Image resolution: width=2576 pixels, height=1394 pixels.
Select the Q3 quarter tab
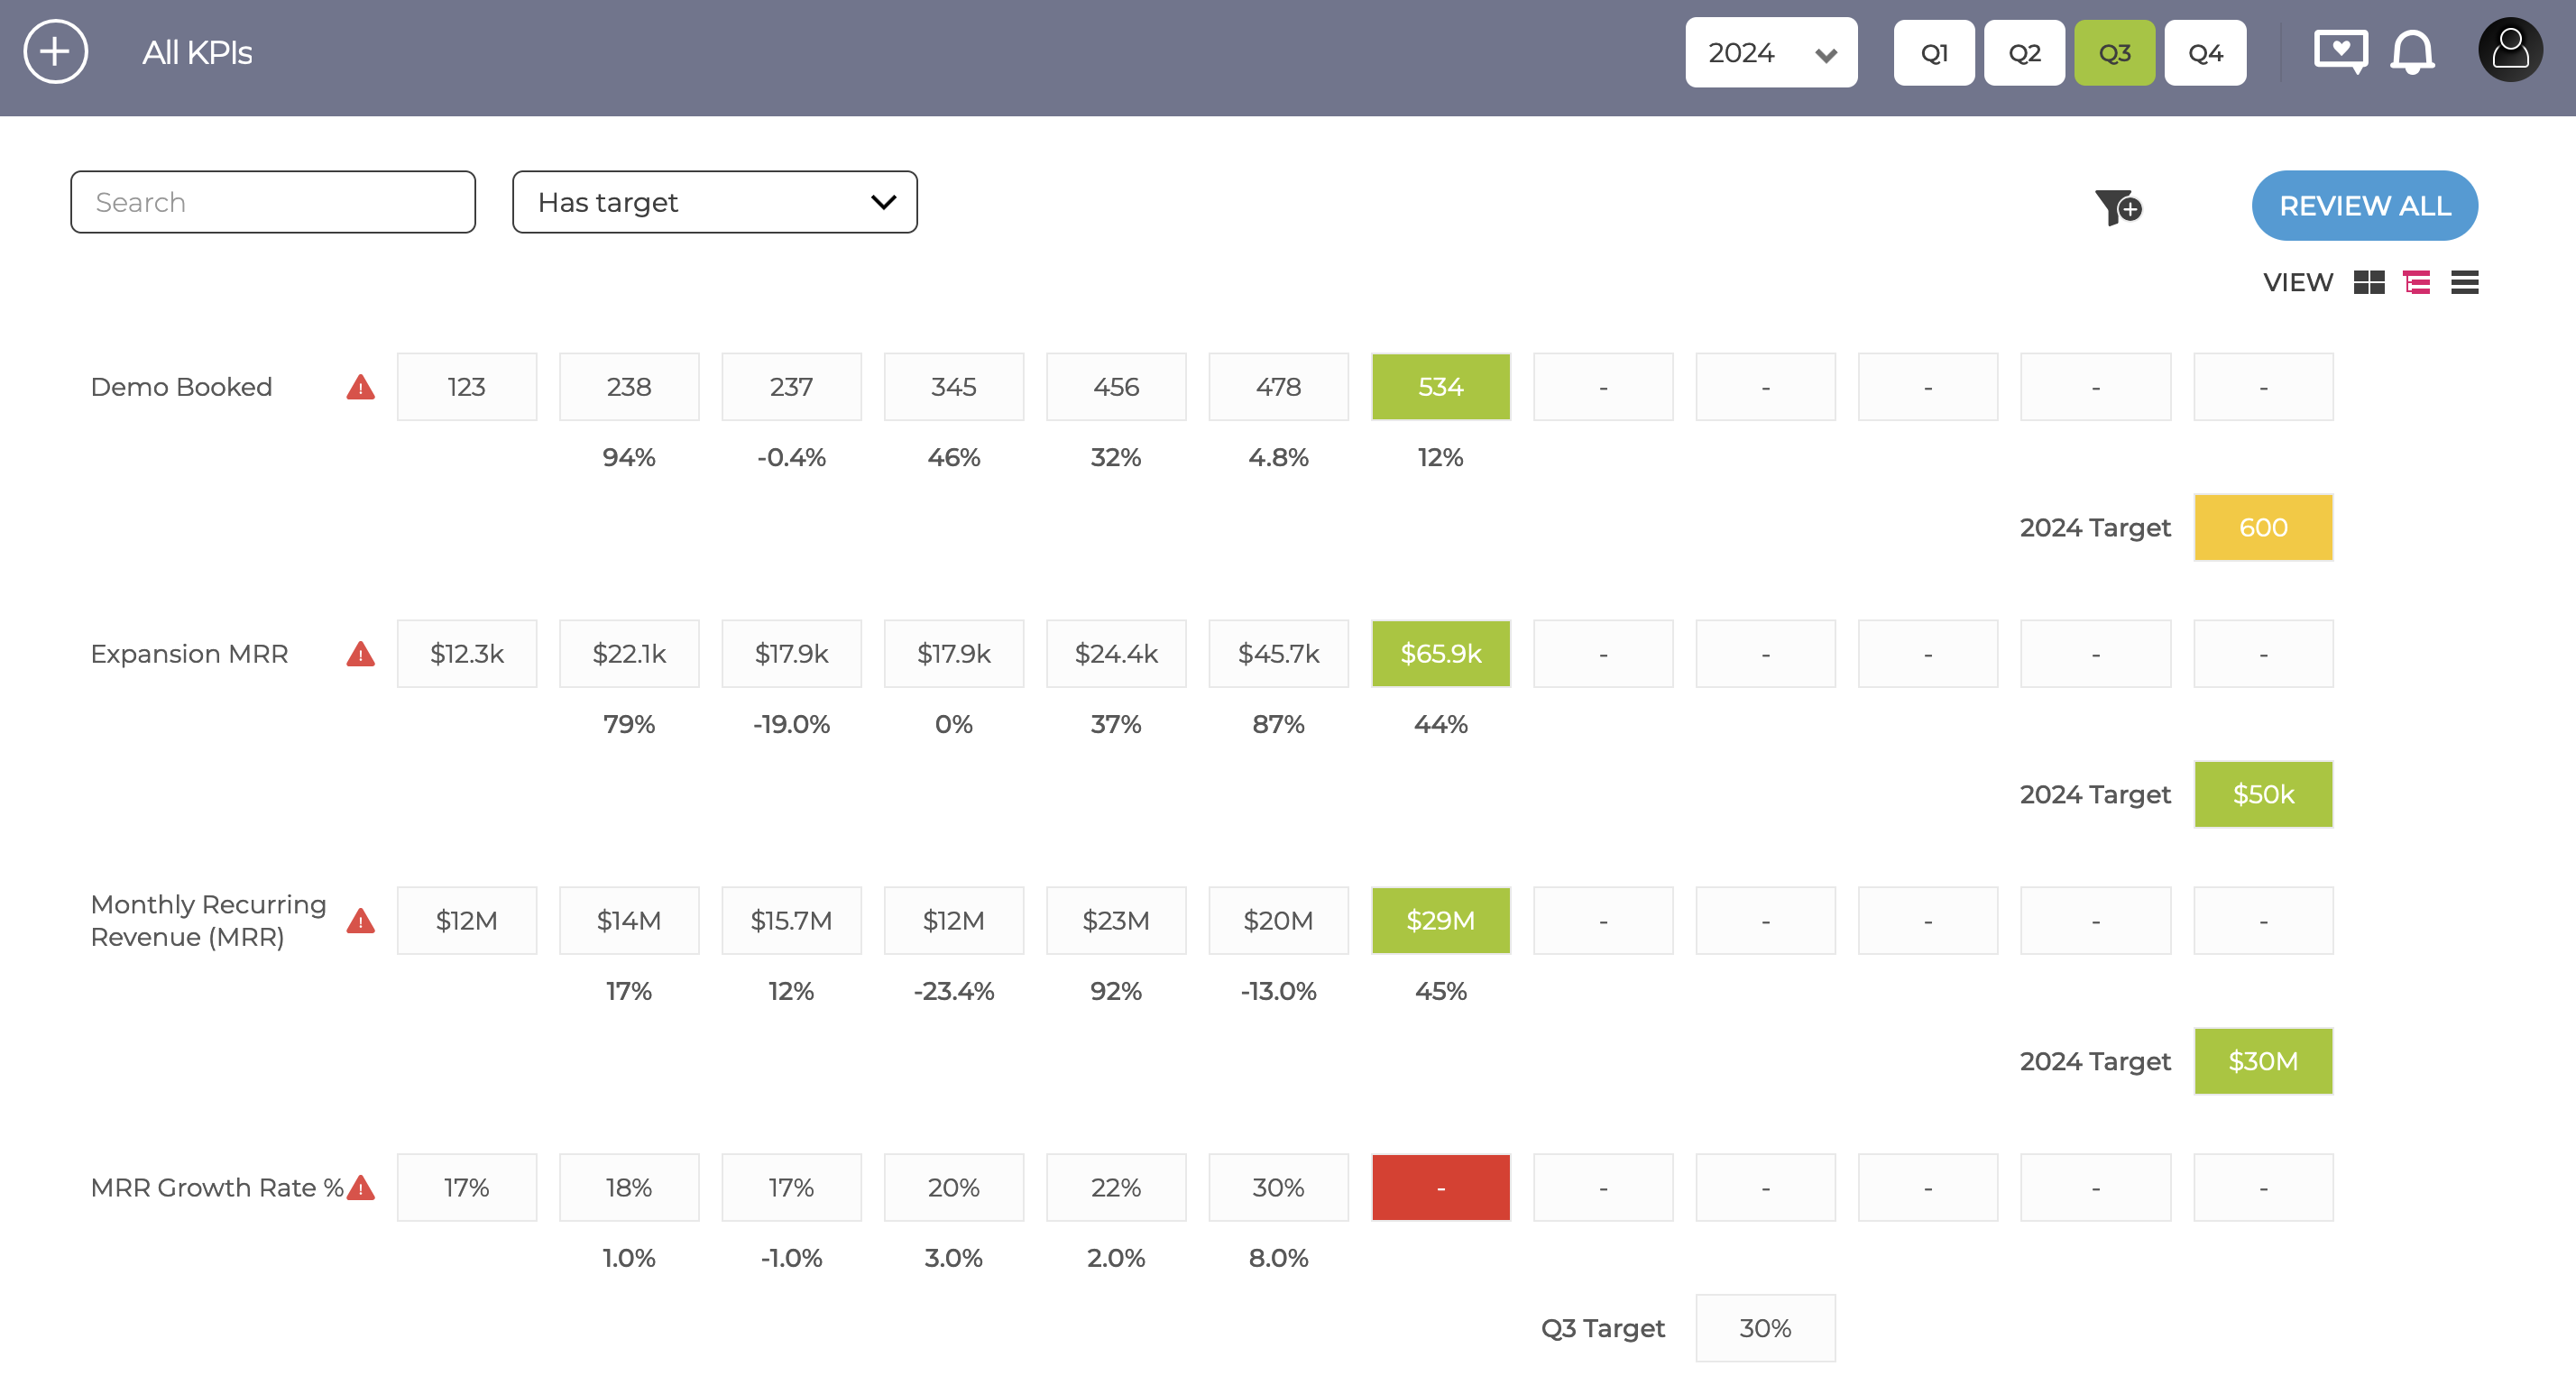pos(2114,52)
